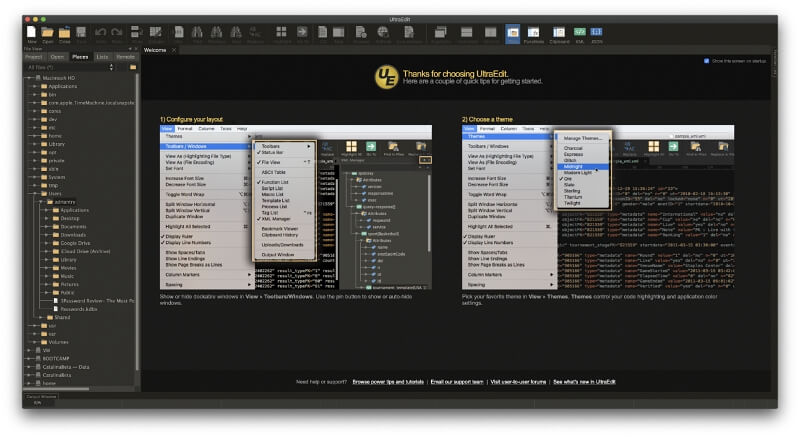800x438 pixels.
Task: Open Browse power tips and tutorials link
Action: [388, 382]
